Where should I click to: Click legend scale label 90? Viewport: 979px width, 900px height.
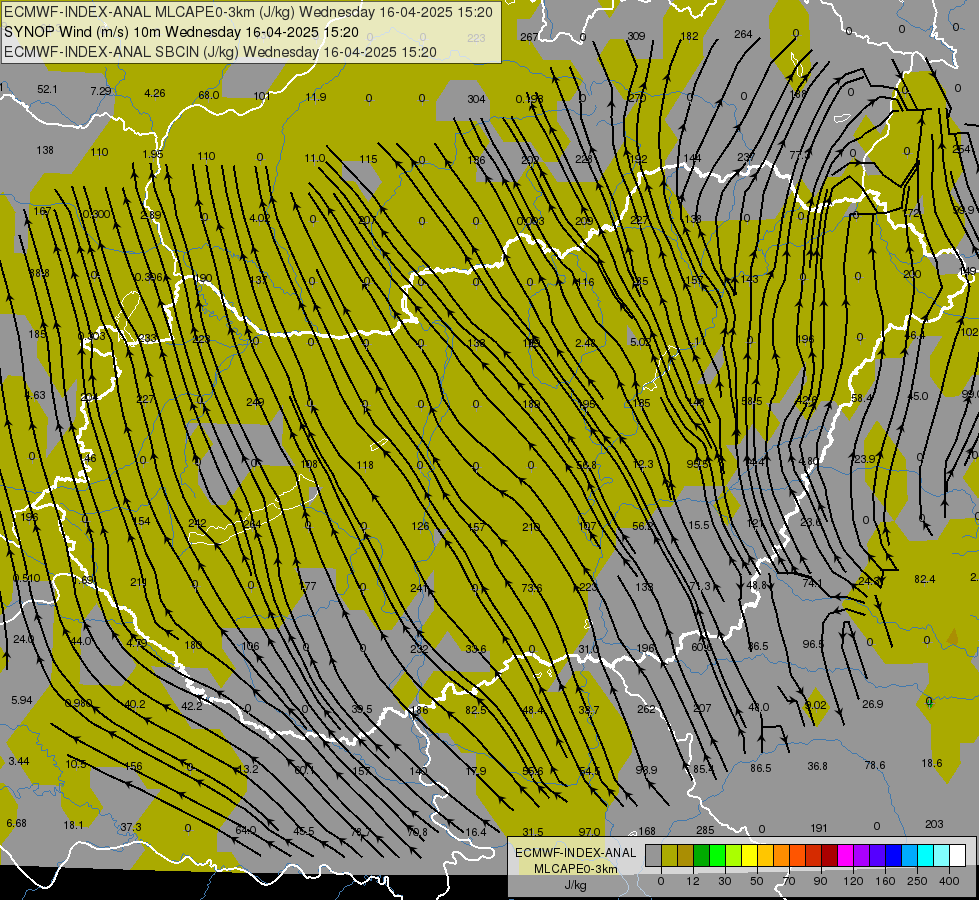click(x=820, y=881)
